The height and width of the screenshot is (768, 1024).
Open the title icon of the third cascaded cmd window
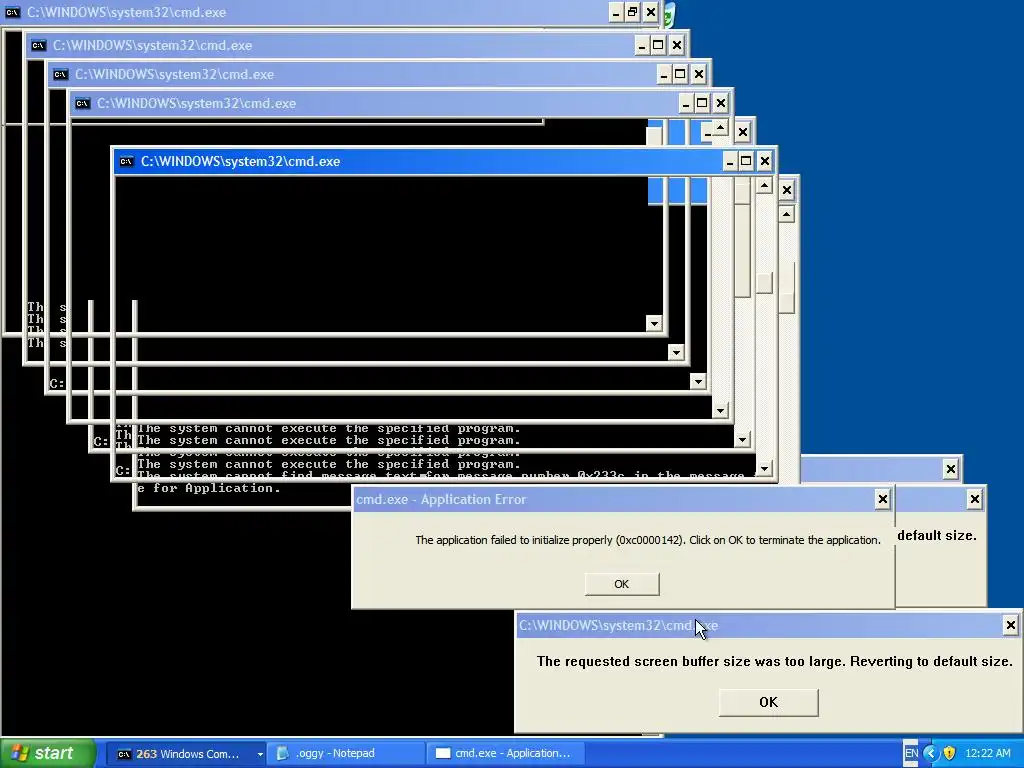(x=60, y=74)
